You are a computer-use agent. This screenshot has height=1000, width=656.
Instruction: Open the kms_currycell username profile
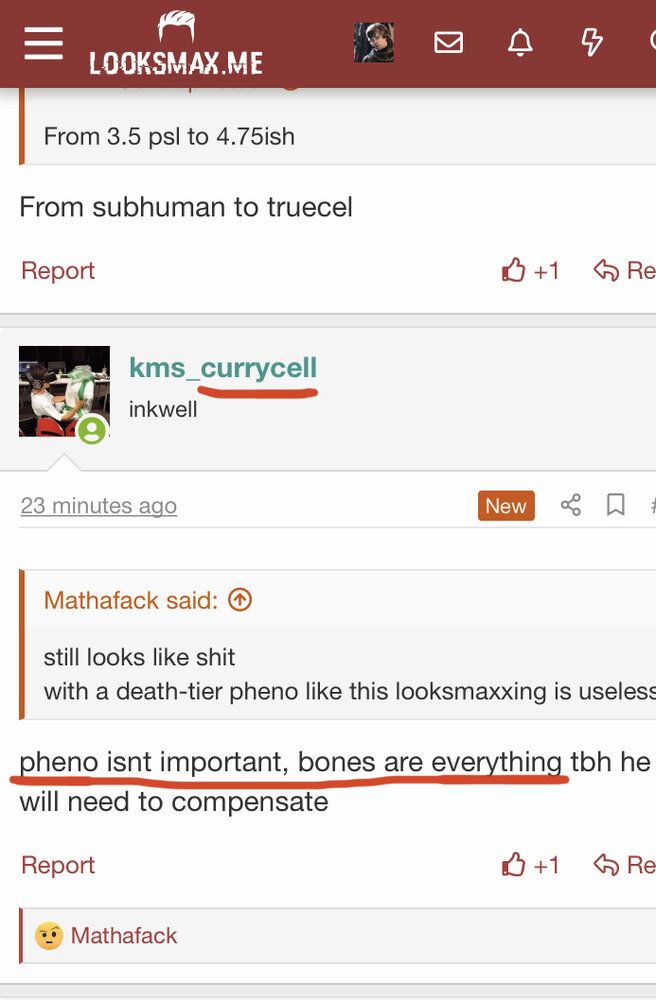coord(223,368)
